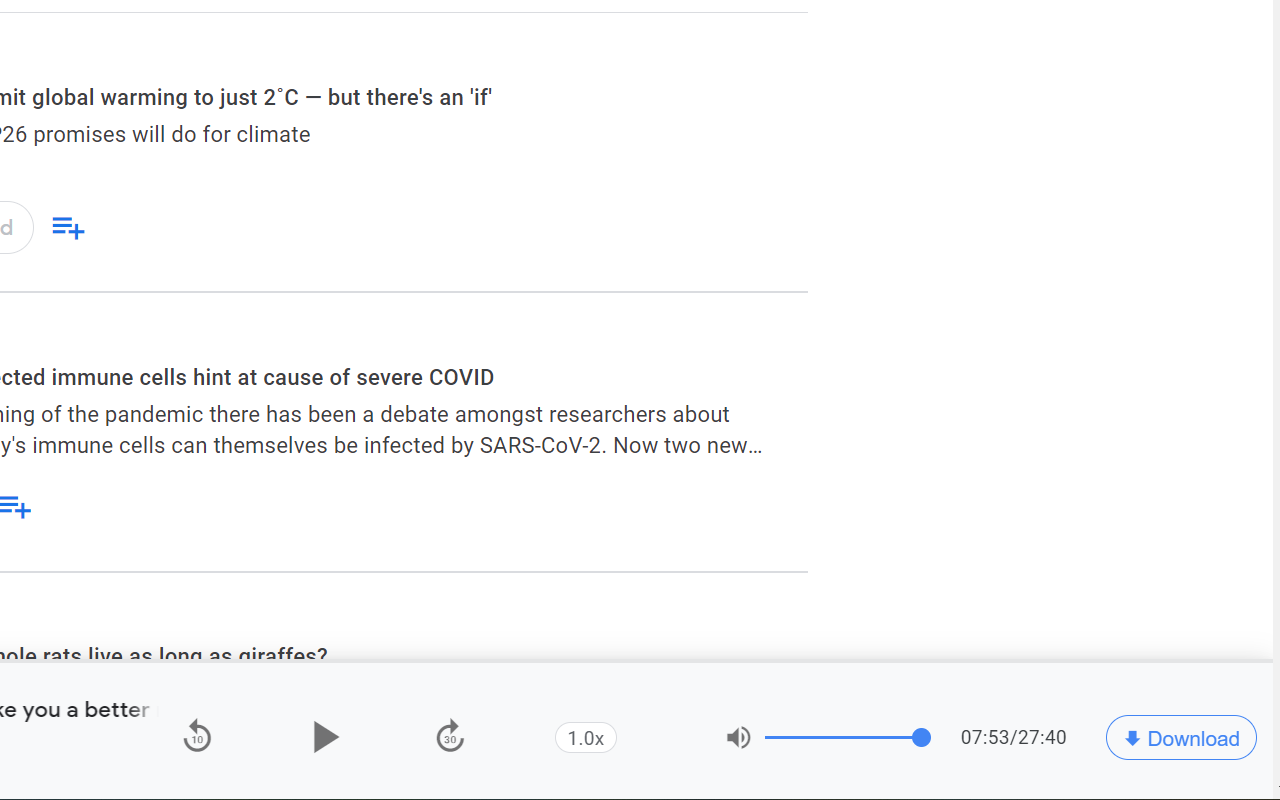Open the severe COVID immune cells episode
The image size is (1280, 800).
click(246, 377)
